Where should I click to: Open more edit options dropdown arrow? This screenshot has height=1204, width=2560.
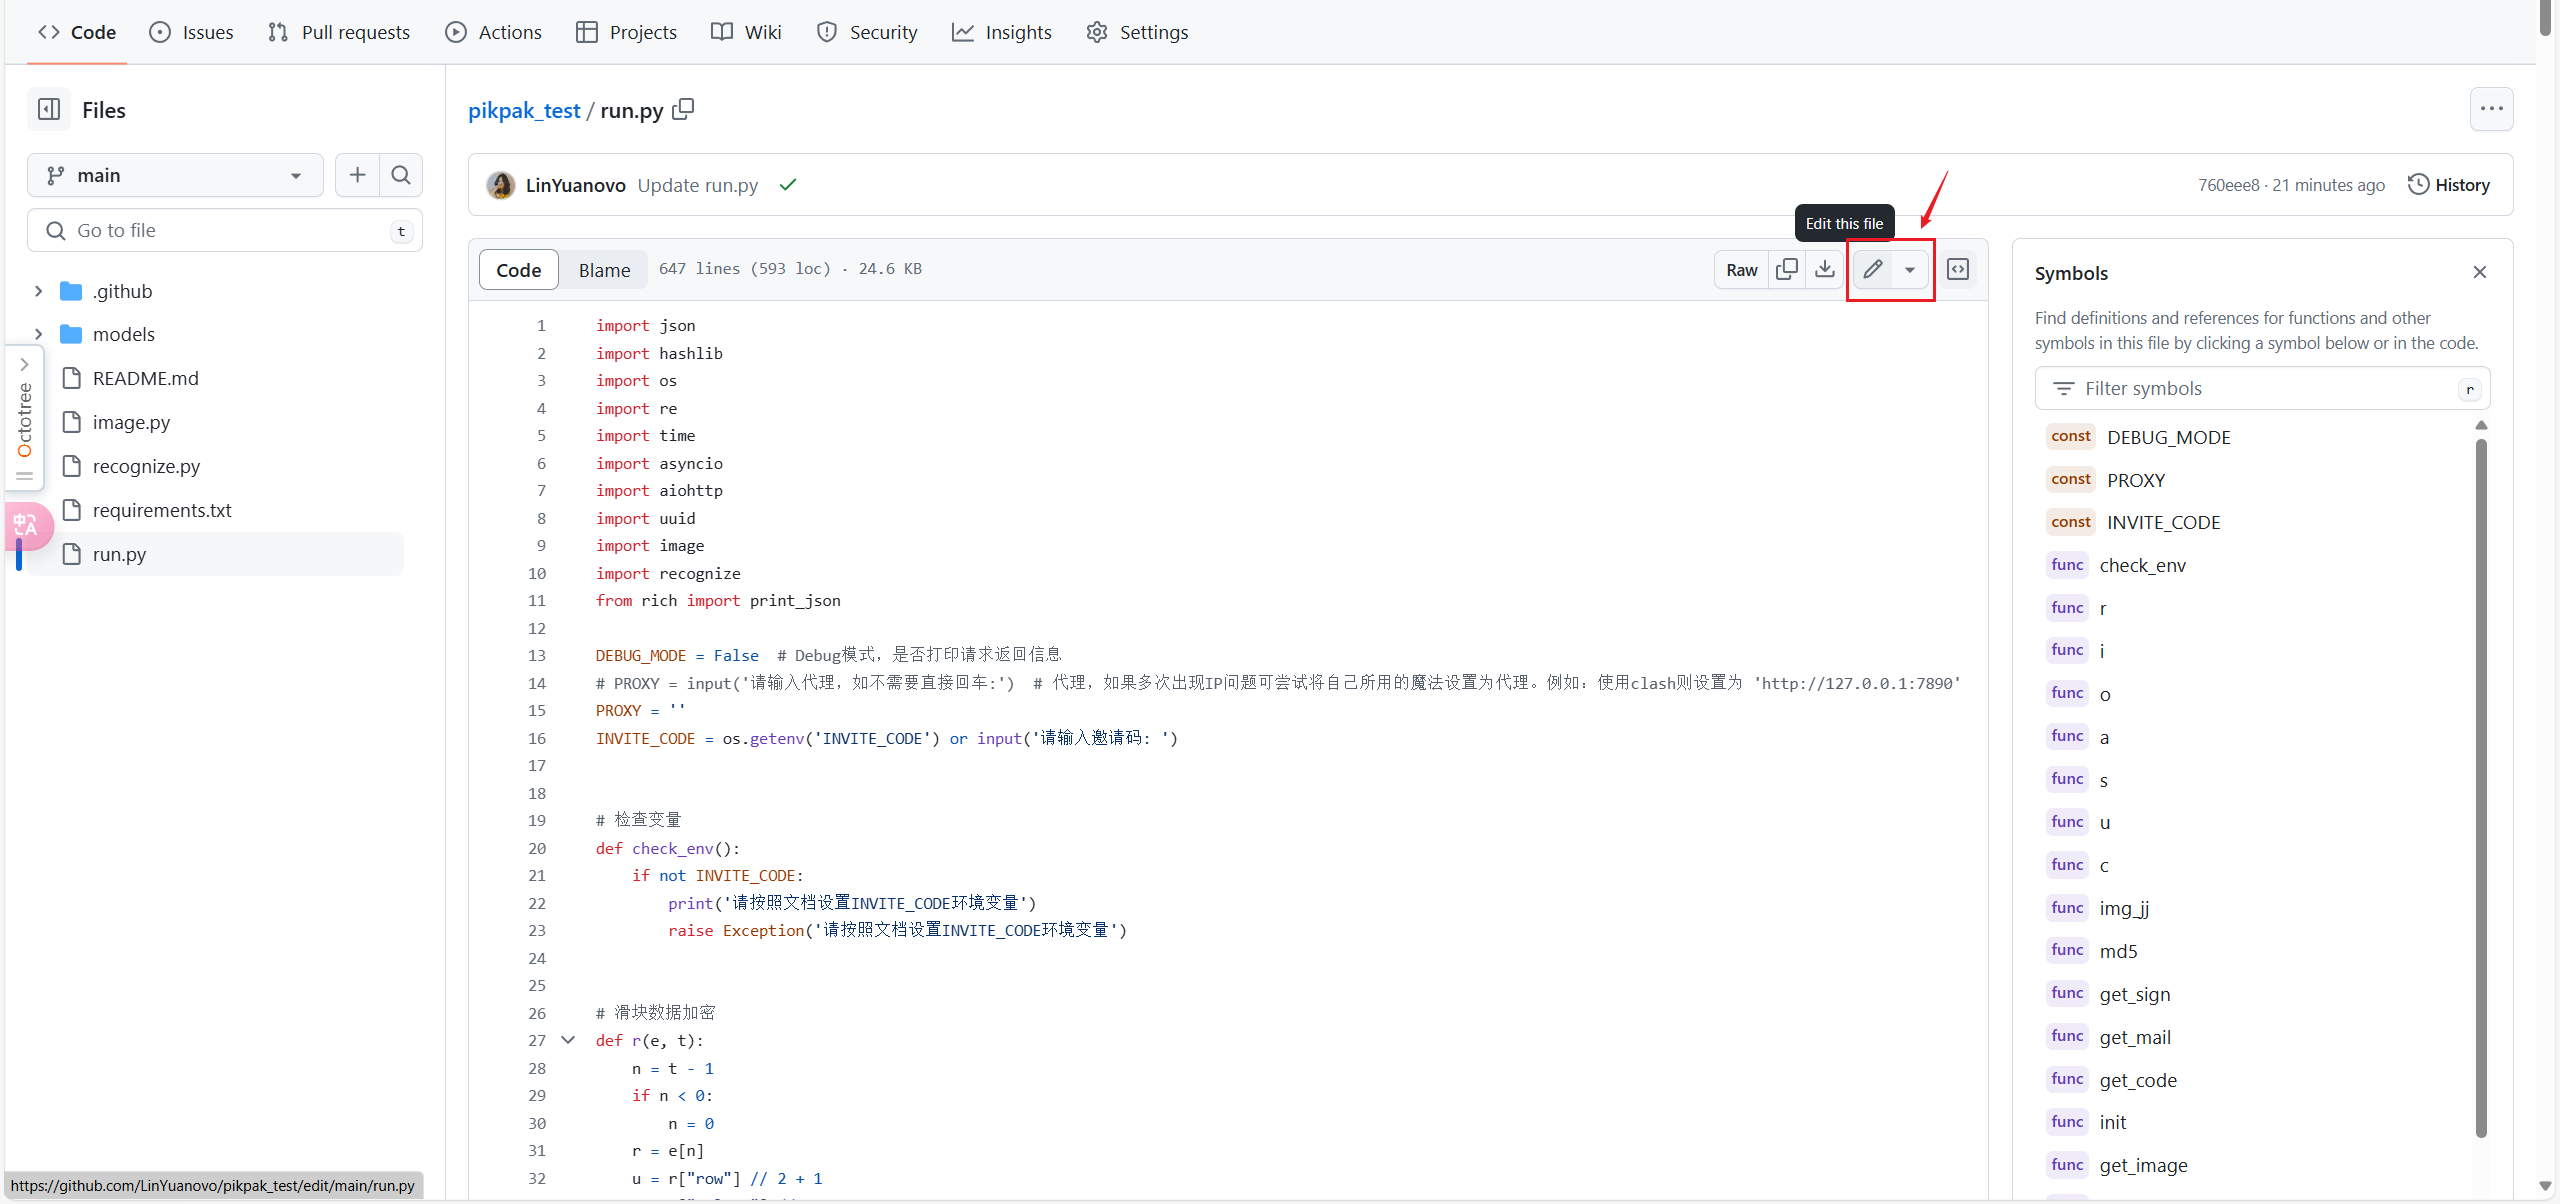coord(1910,269)
